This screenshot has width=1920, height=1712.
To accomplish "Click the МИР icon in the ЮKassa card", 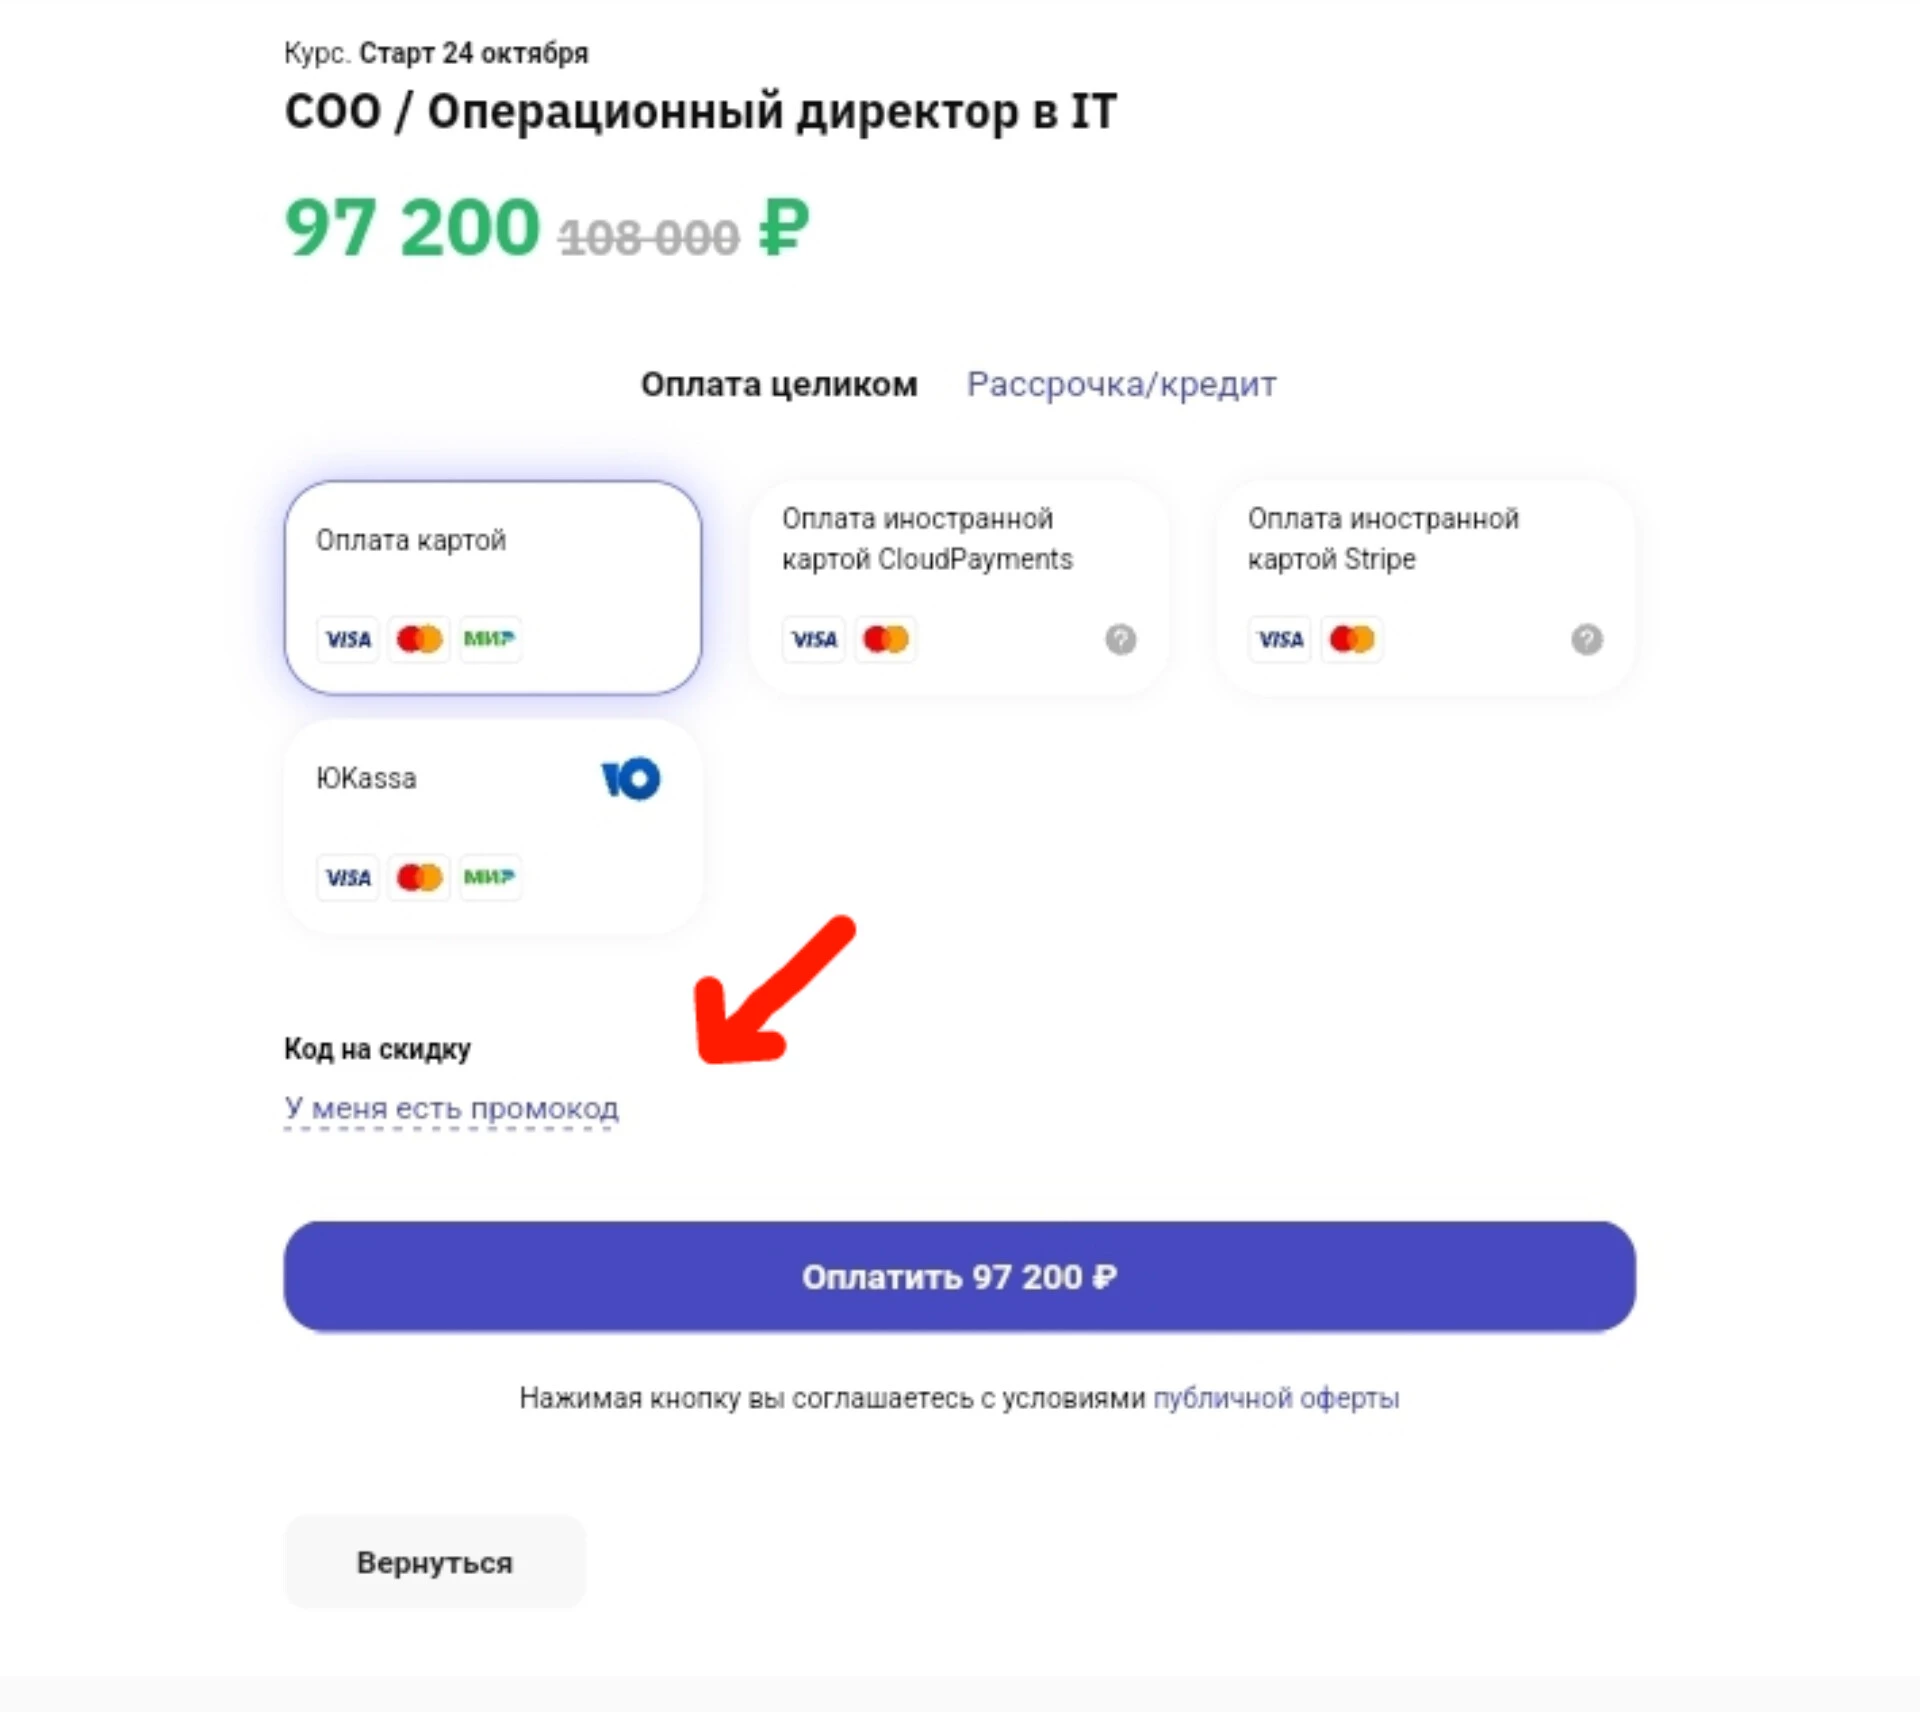I will 489,877.
